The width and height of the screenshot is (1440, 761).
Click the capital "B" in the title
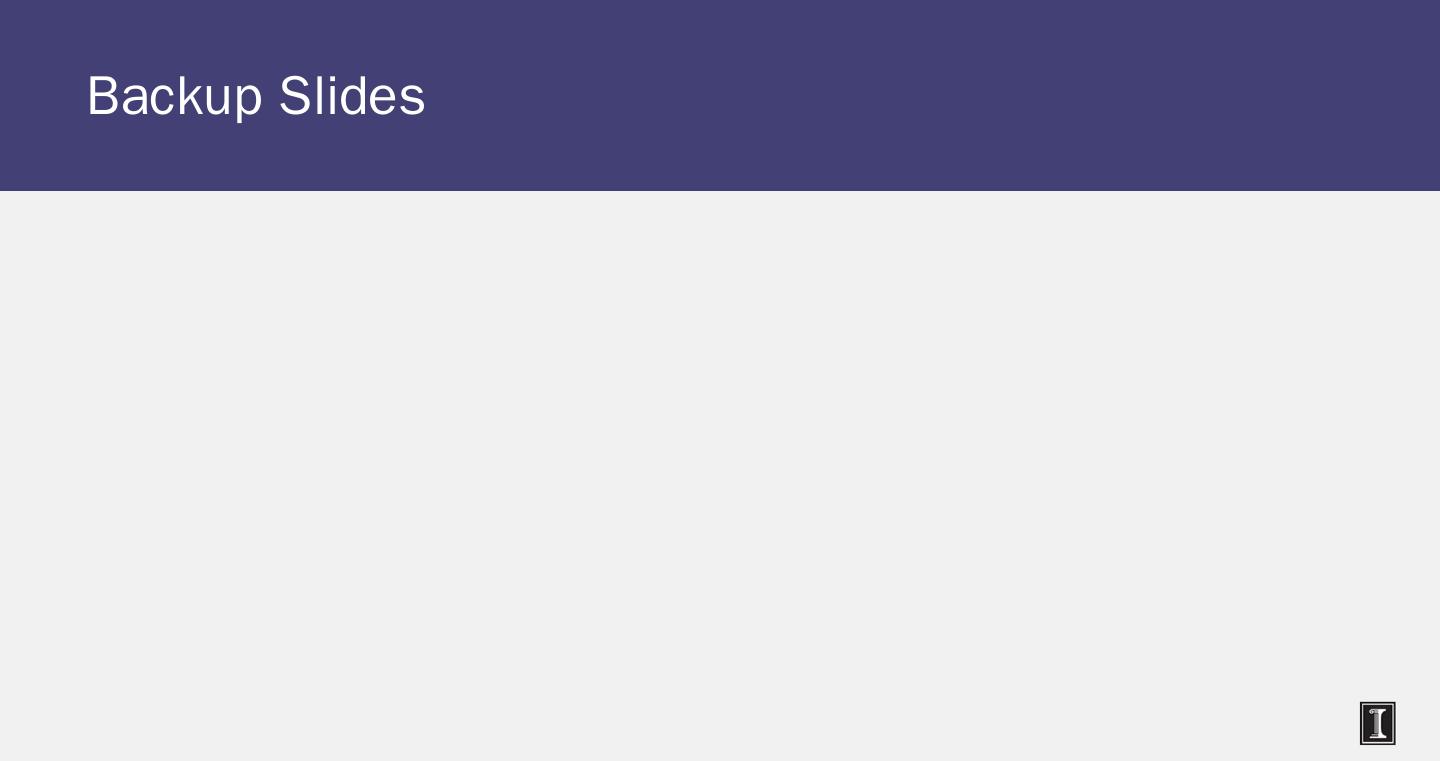pyautogui.click(x=102, y=96)
